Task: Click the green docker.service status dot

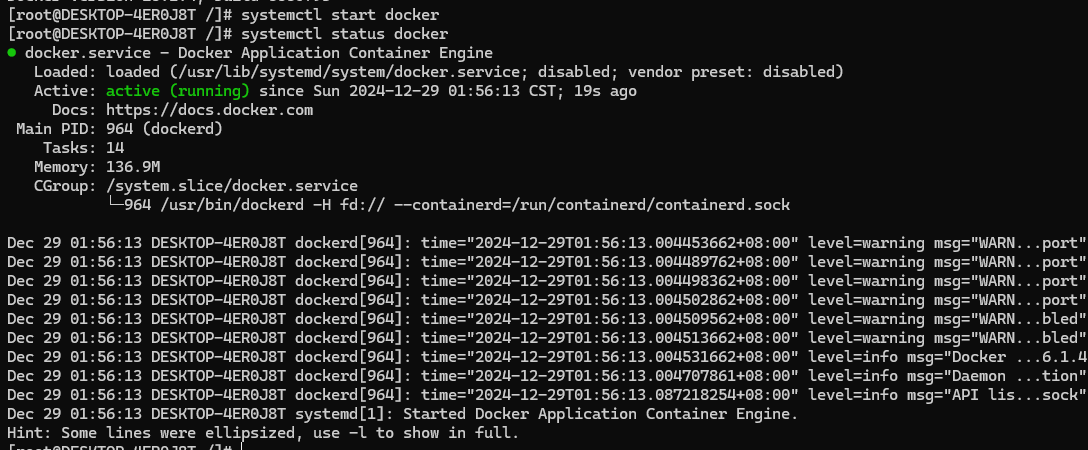Action: coord(11,52)
